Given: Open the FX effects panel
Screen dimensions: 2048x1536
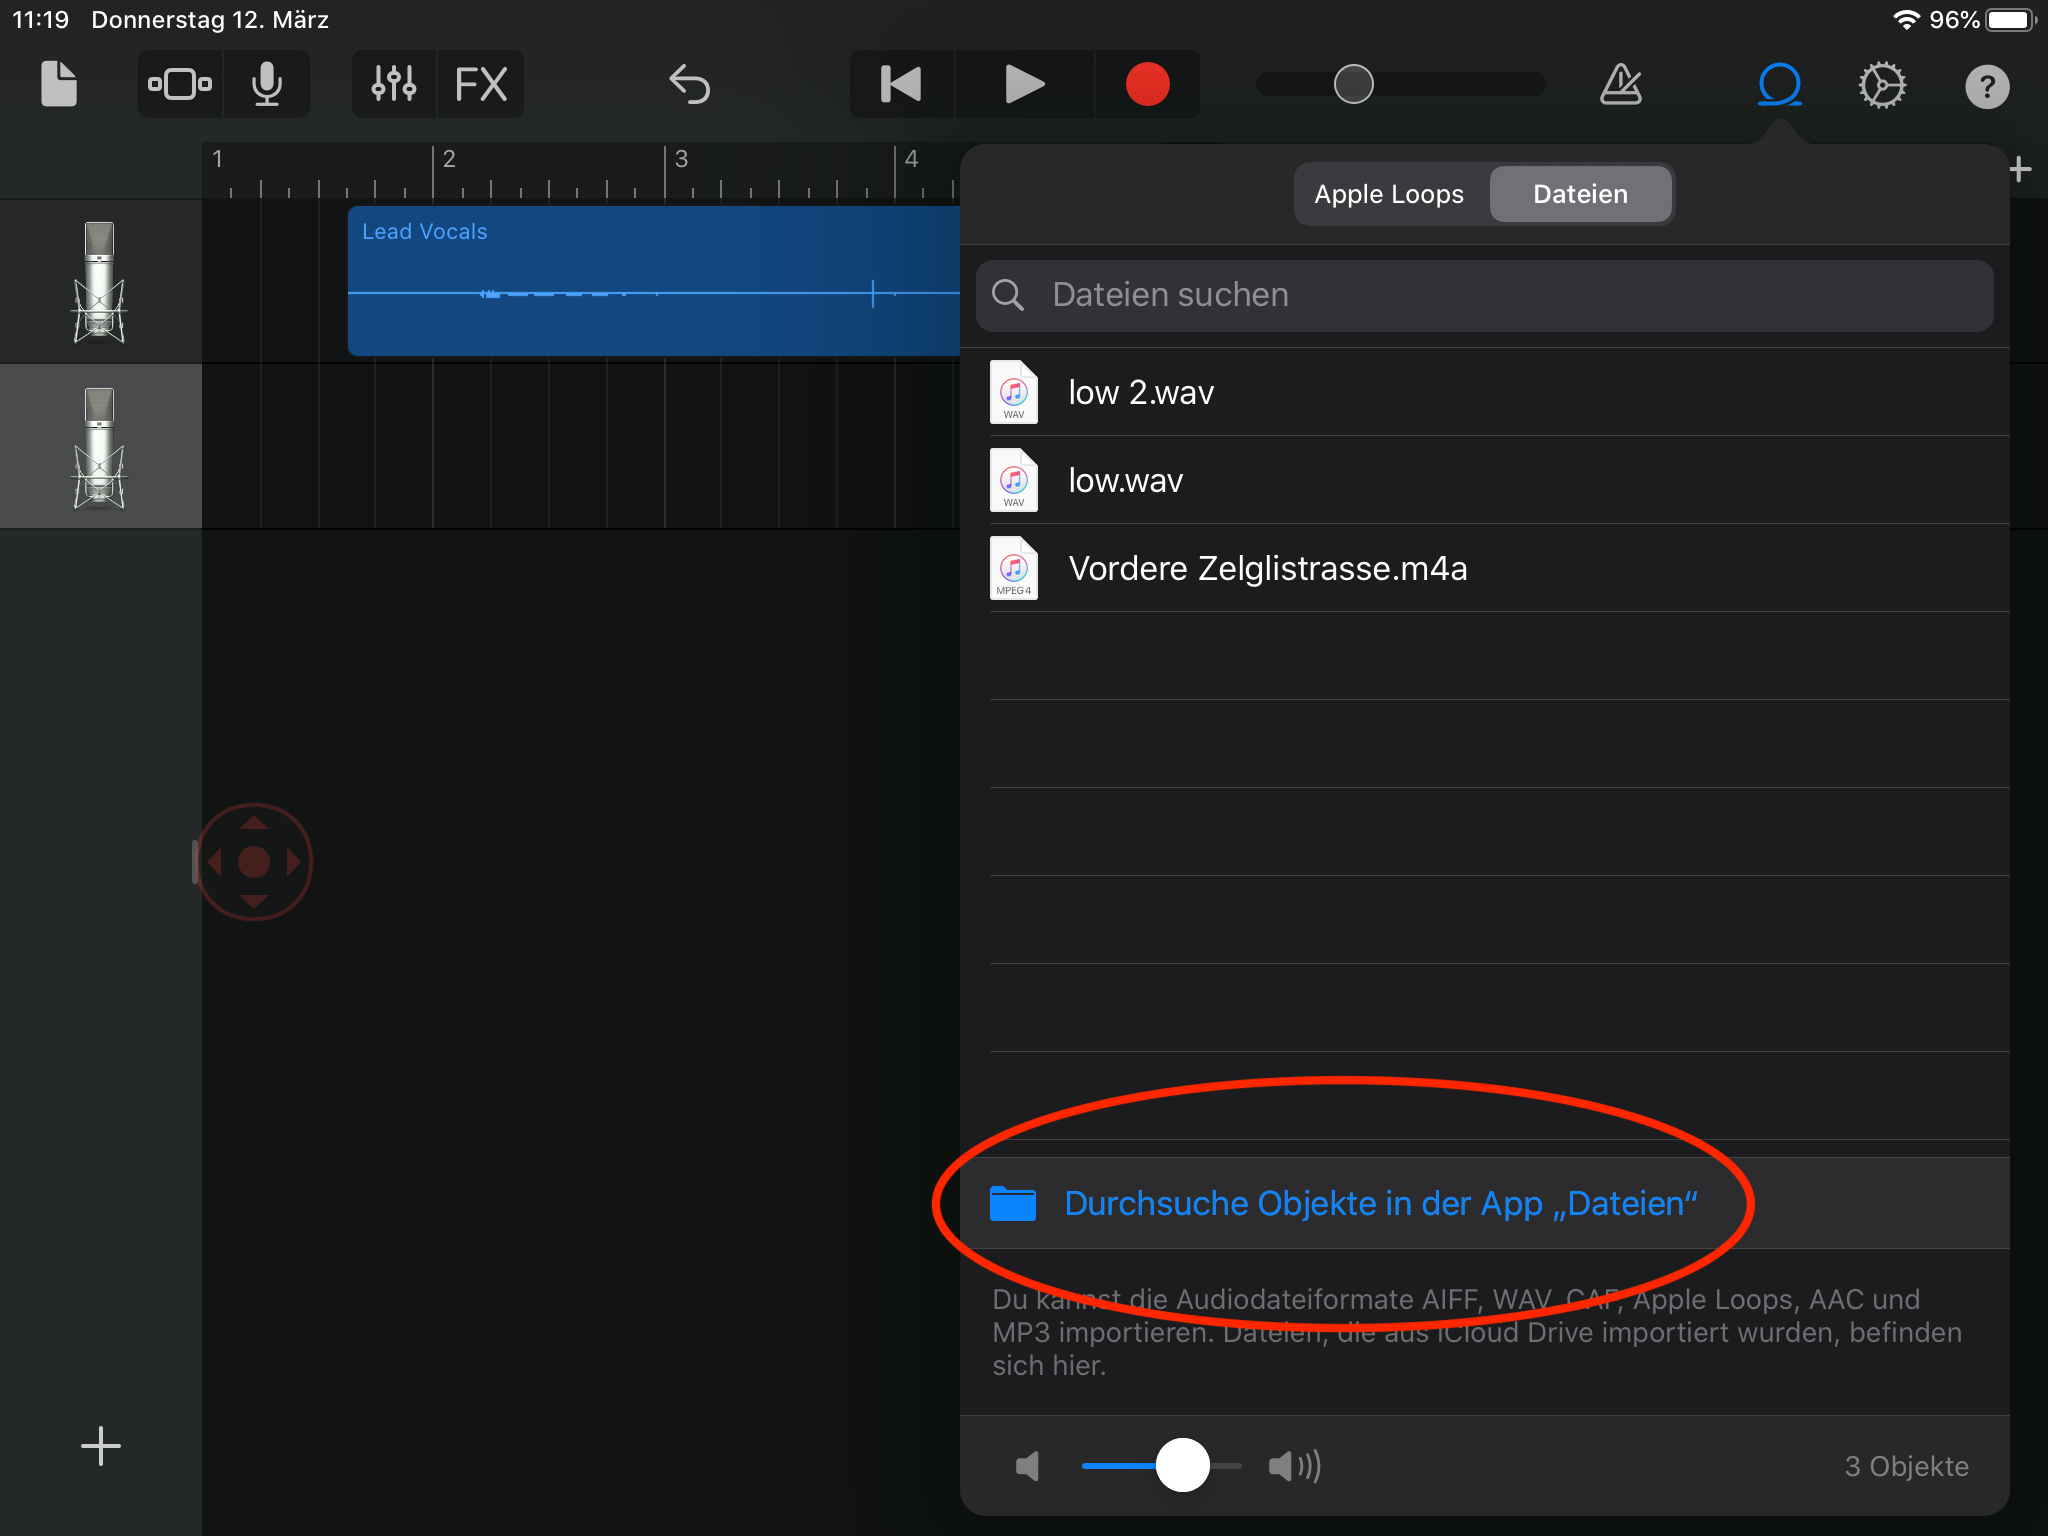Looking at the screenshot, I should coord(481,85).
